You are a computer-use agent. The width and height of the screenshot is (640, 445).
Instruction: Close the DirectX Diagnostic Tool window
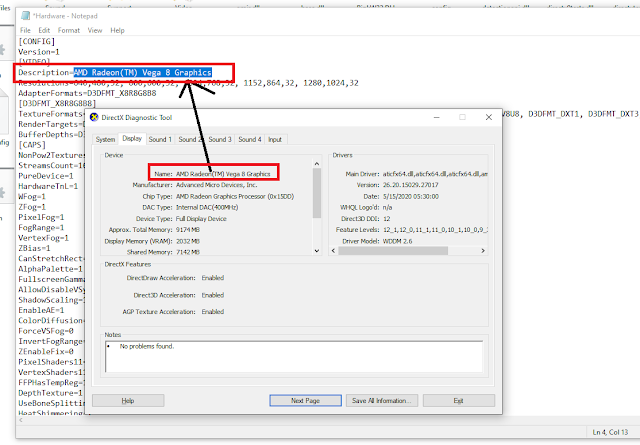pos(489,117)
